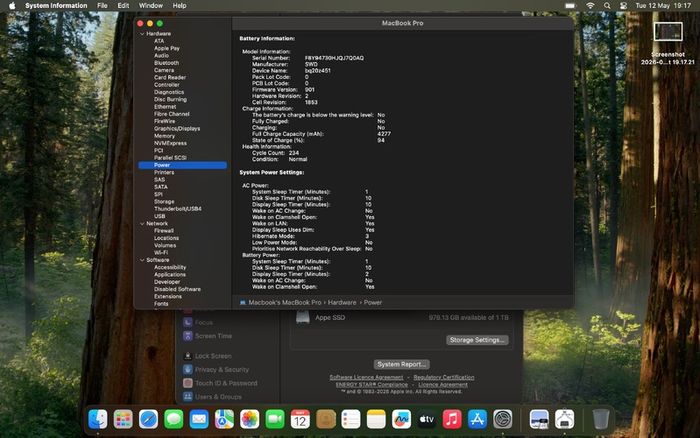This screenshot has width=700, height=438.
Task: Select USB in the Hardware list
Action: 159,216
